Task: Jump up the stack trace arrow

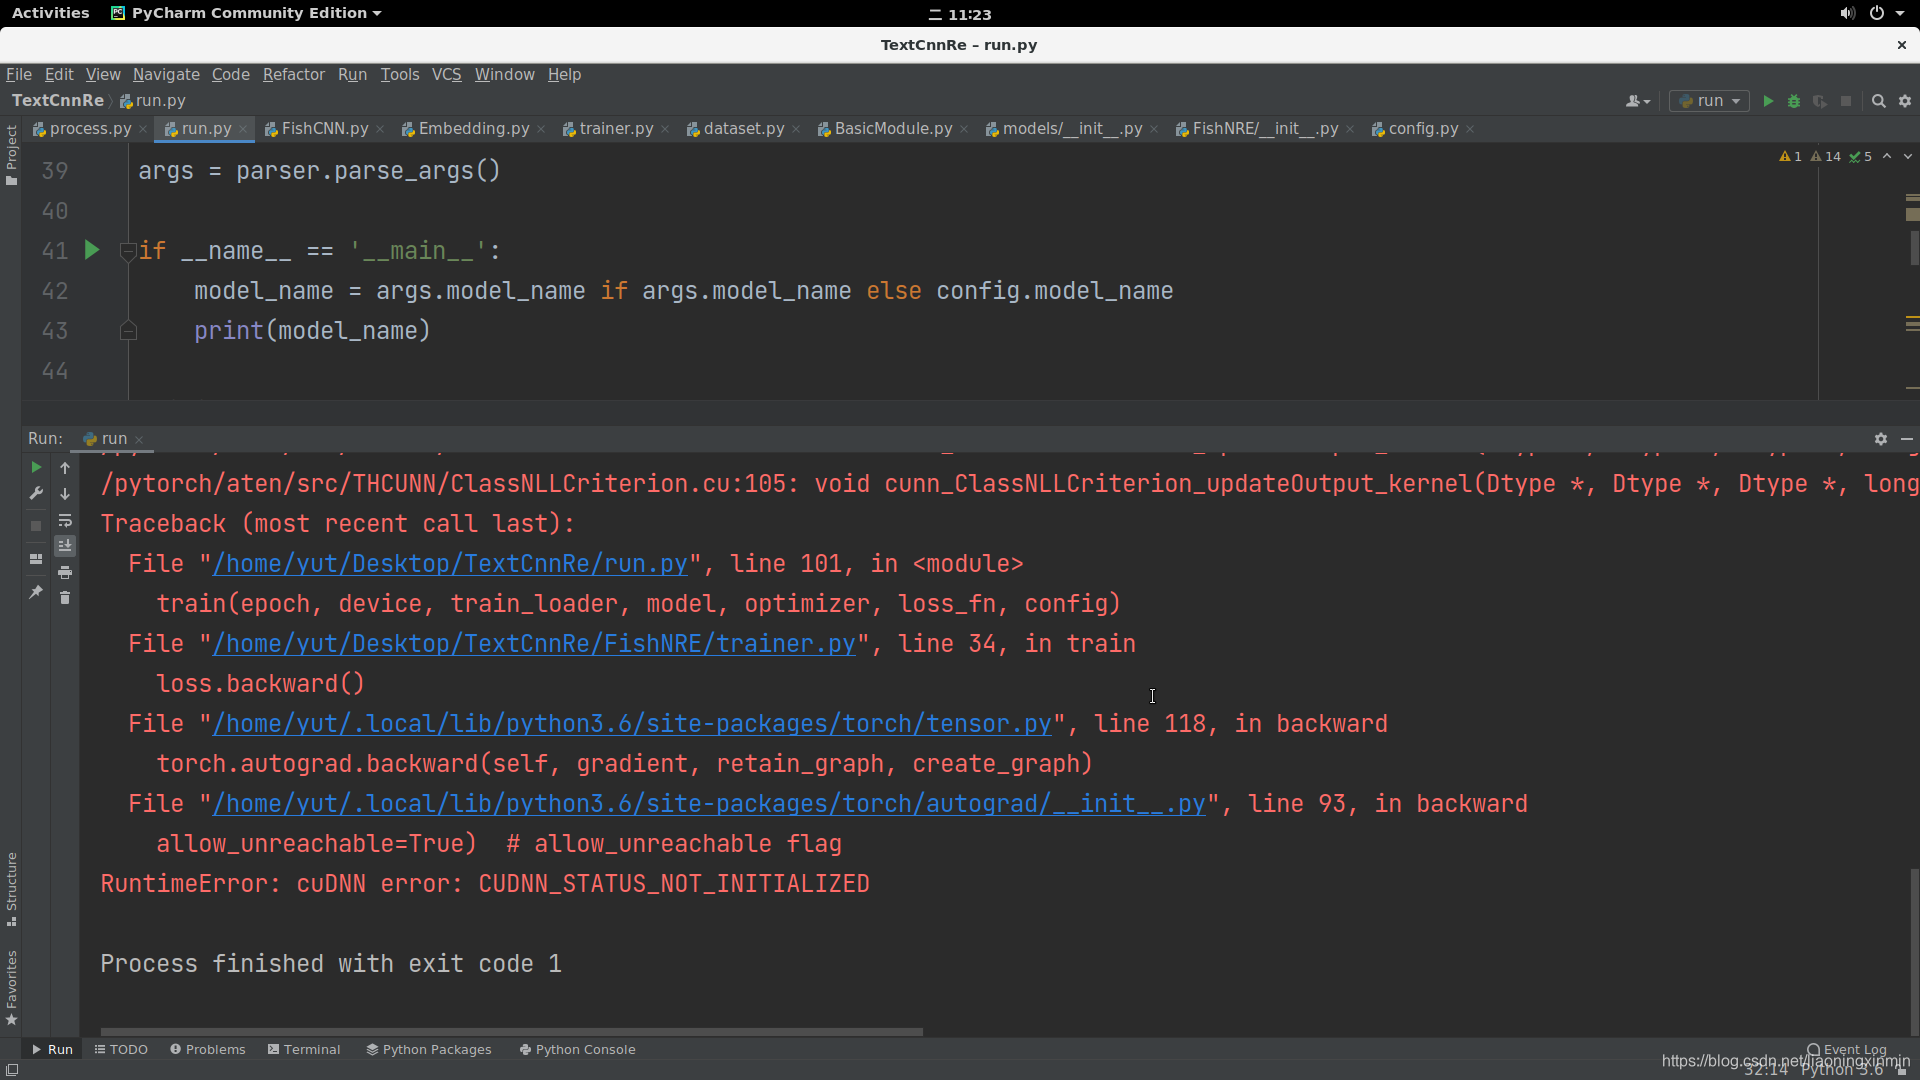Action: coord(65,467)
